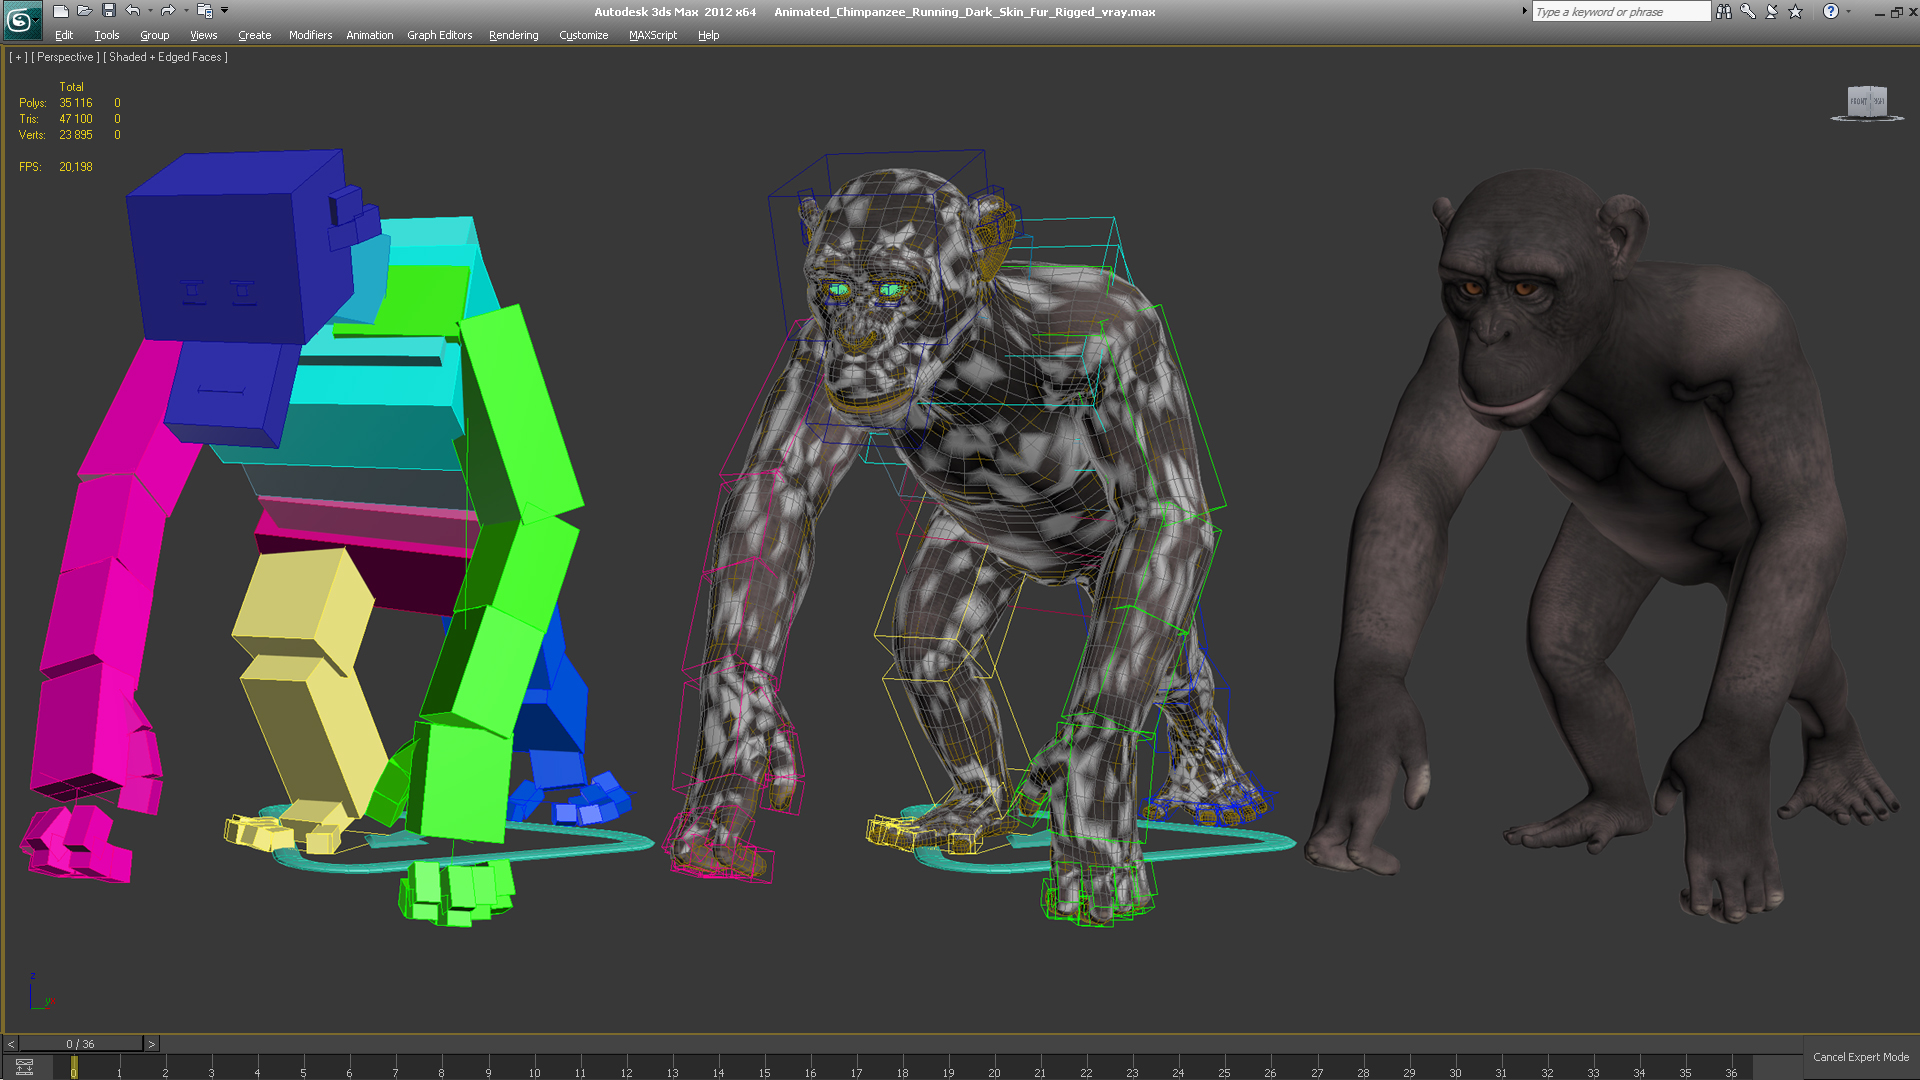Step time slider forward with > button
Screen dimensions: 1920x1080
(152, 1044)
